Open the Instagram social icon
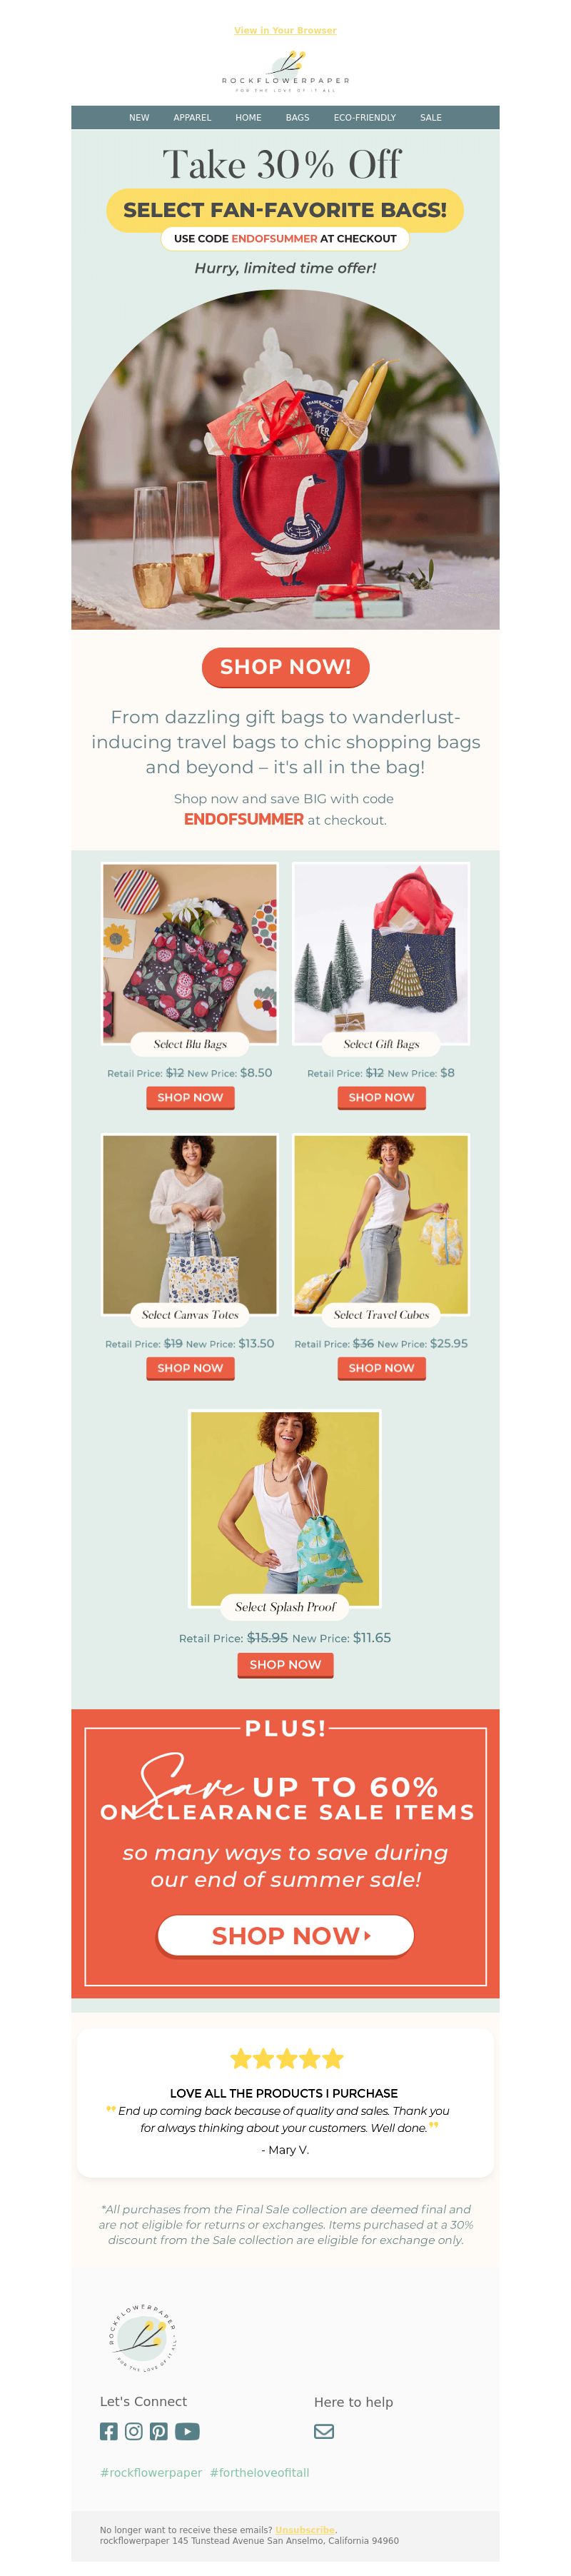The height and width of the screenshot is (2576, 571). (134, 2431)
